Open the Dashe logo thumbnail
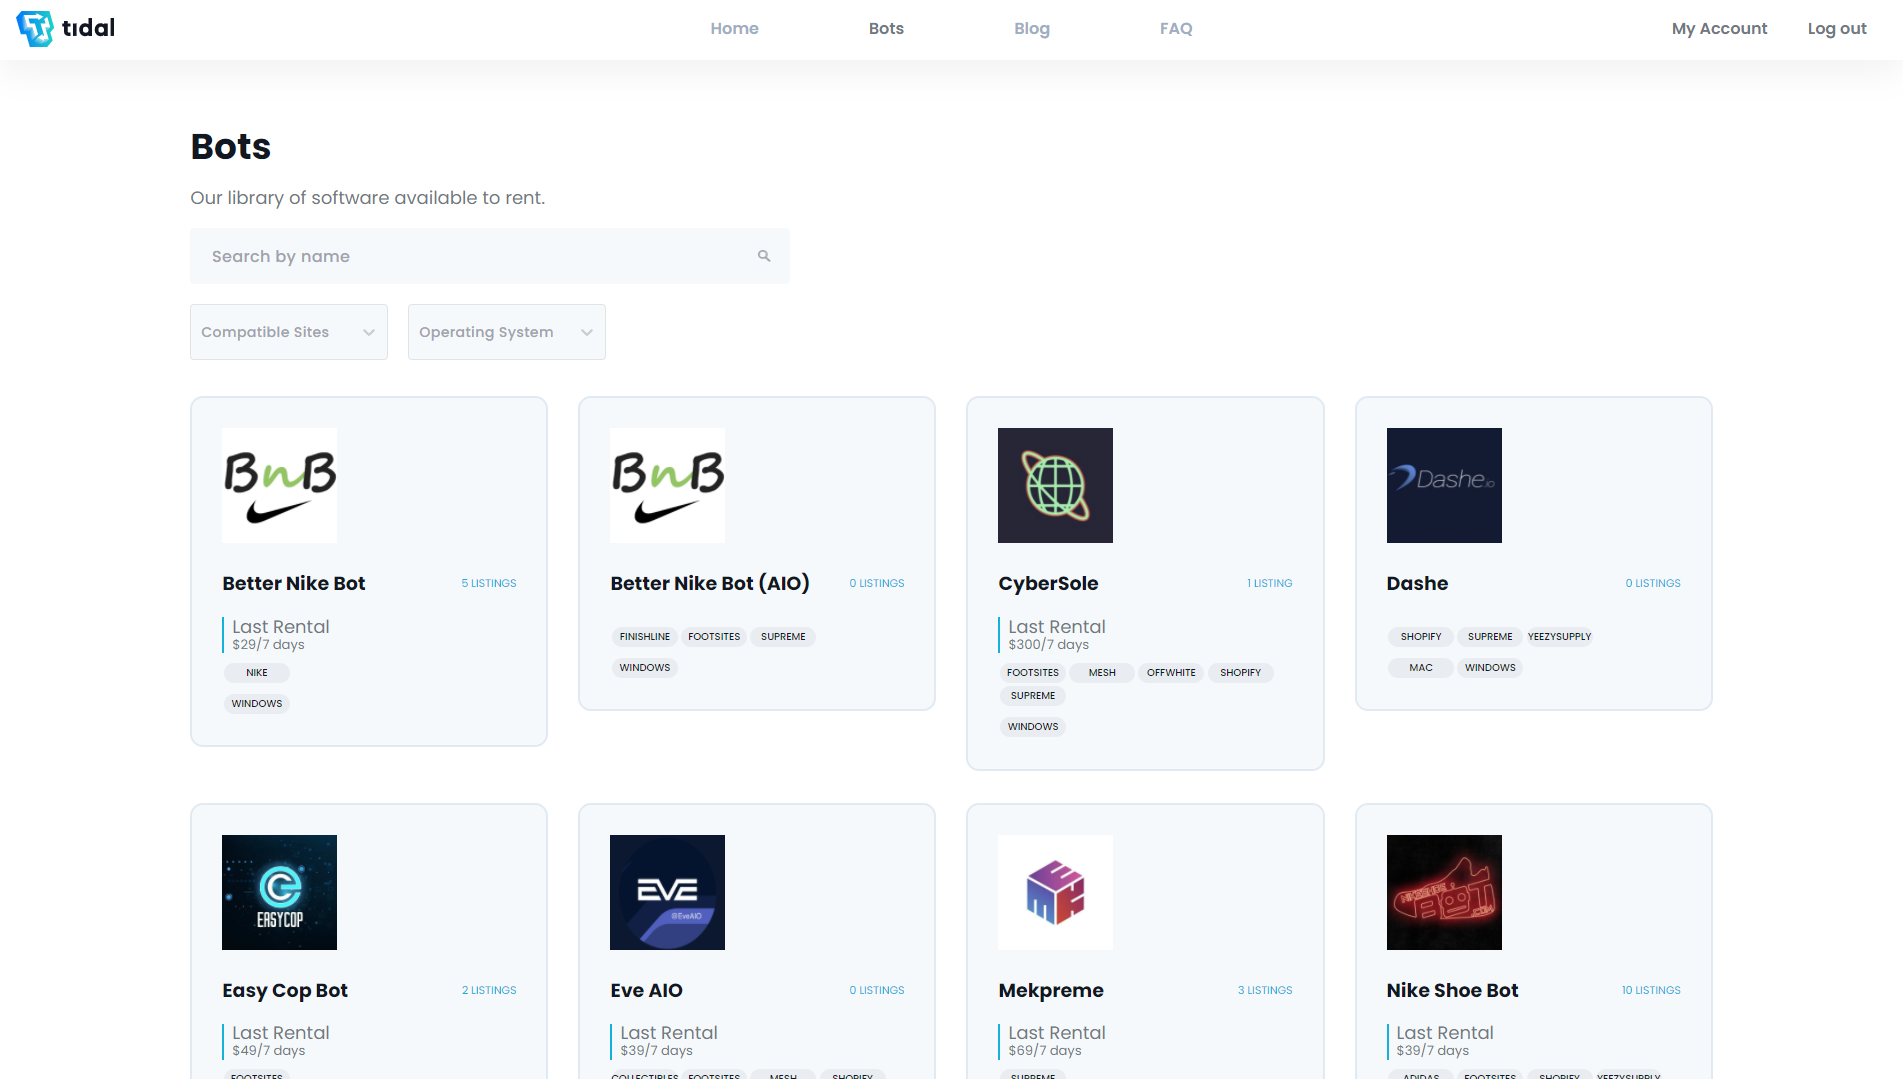 [1443, 485]
